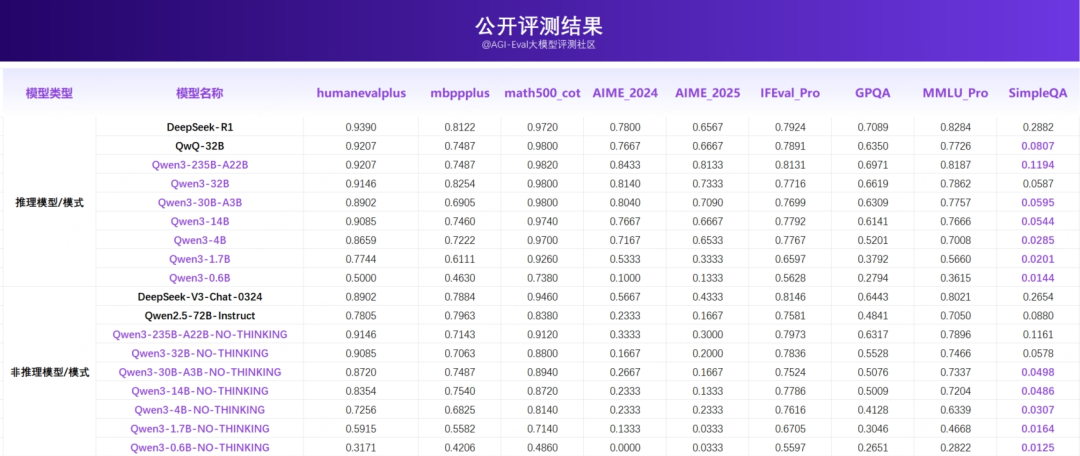Click the Qwen3-4B-NO-THINKING model name
The image size is (1080, 456).
click(200, 410)
